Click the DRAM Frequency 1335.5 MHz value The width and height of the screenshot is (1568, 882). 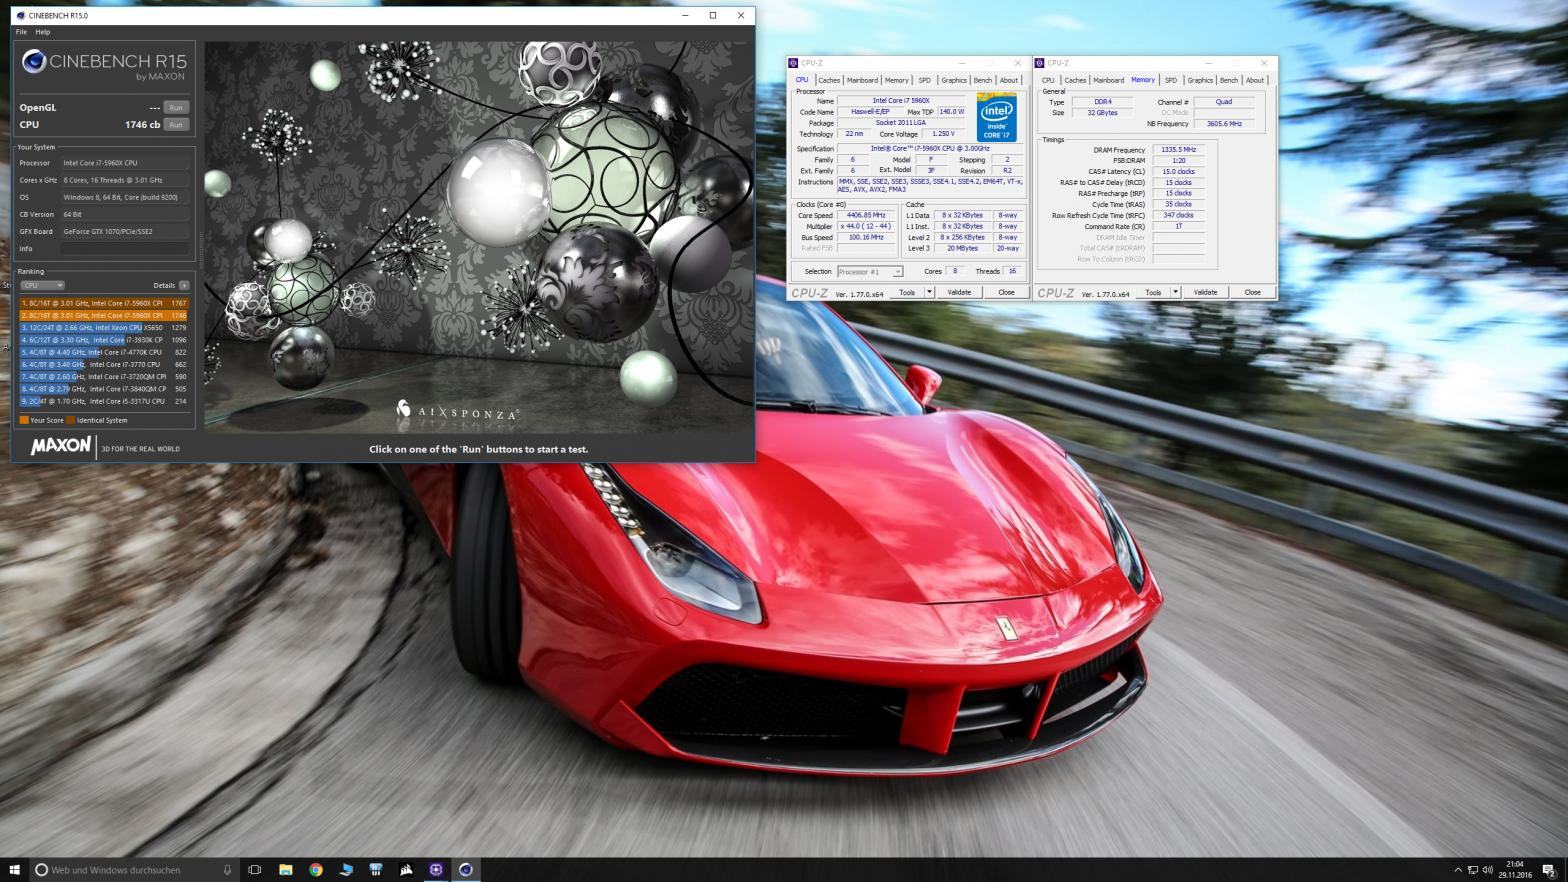[x=1178, y=150]
